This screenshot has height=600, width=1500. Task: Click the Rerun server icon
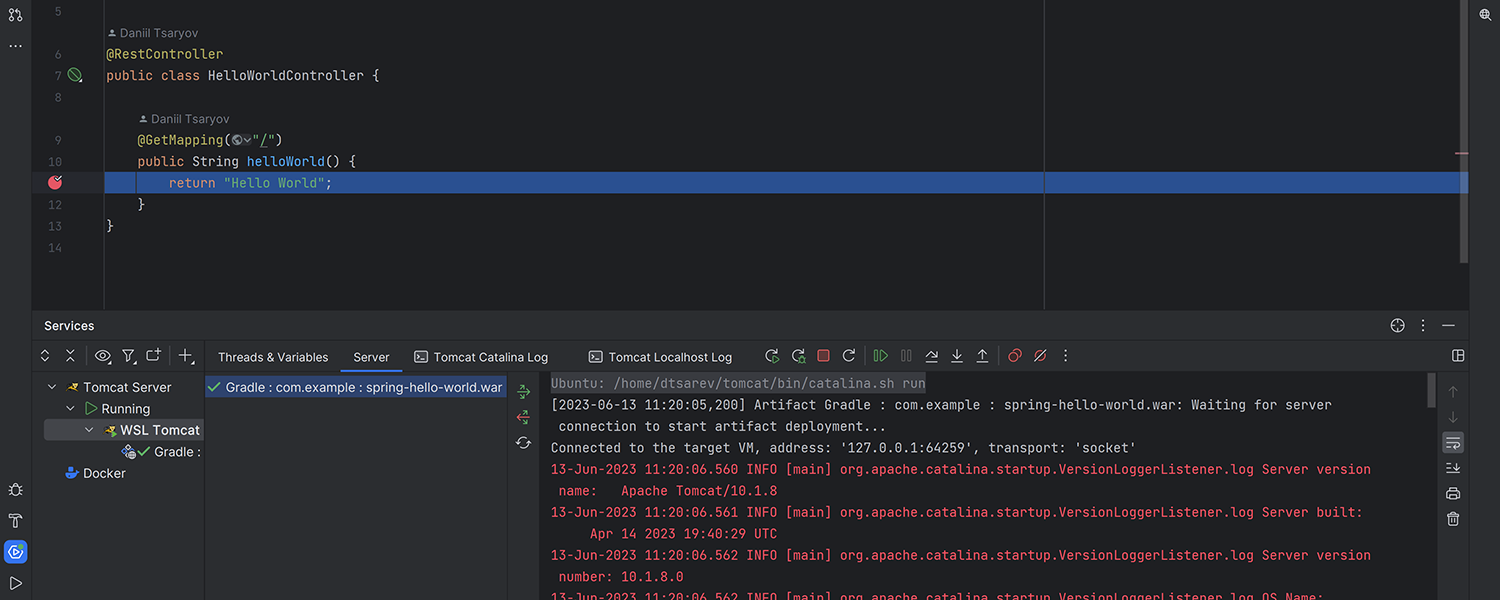(x=772, y=356)
